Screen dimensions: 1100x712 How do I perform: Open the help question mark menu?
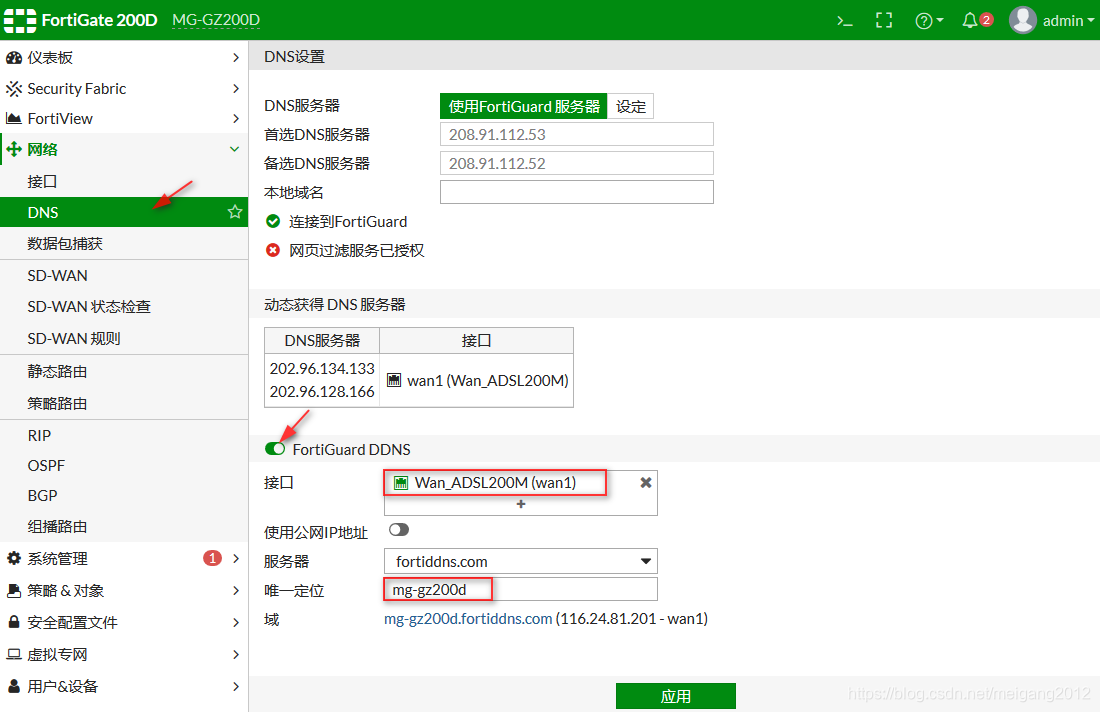coord(929,21)
